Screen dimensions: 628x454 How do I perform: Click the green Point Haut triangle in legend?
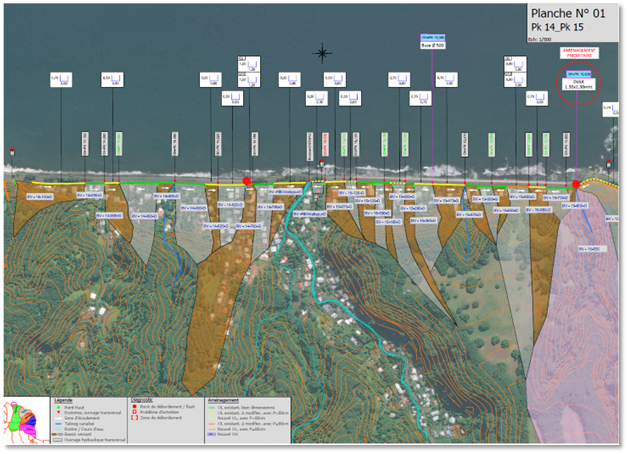58,407
